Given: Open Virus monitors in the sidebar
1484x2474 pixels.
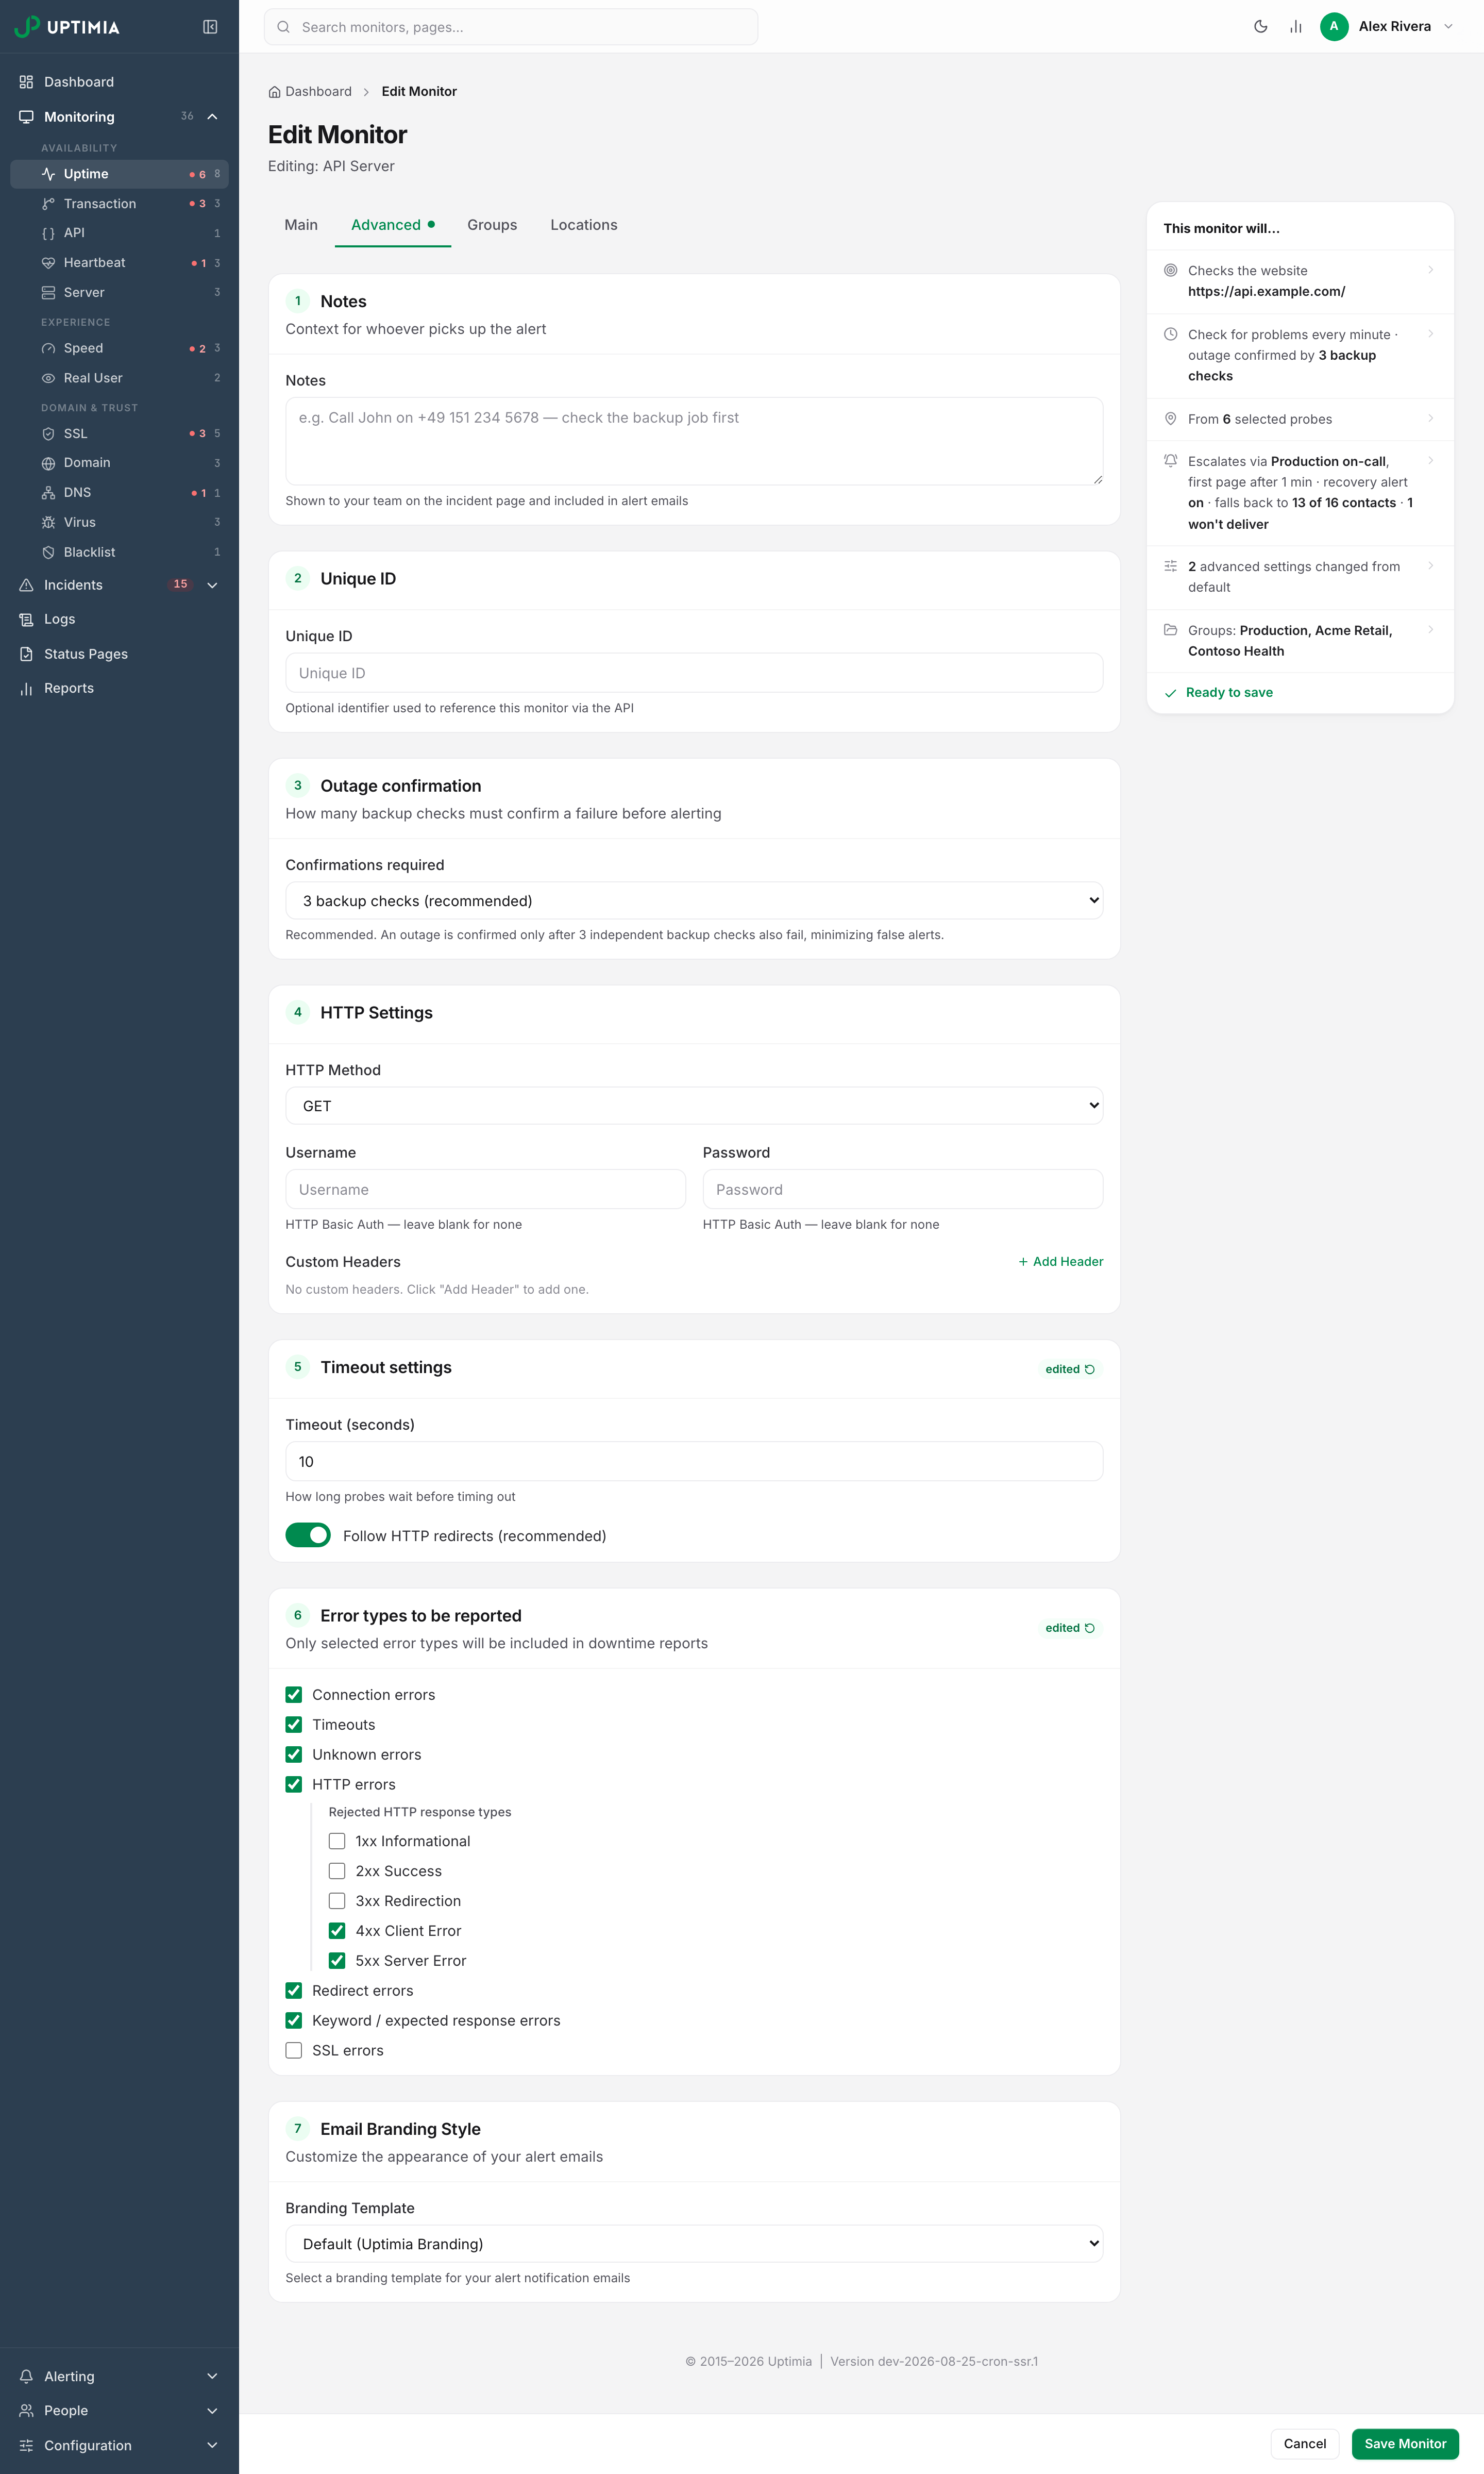Looking at the screenshot, I should (119, 523).
